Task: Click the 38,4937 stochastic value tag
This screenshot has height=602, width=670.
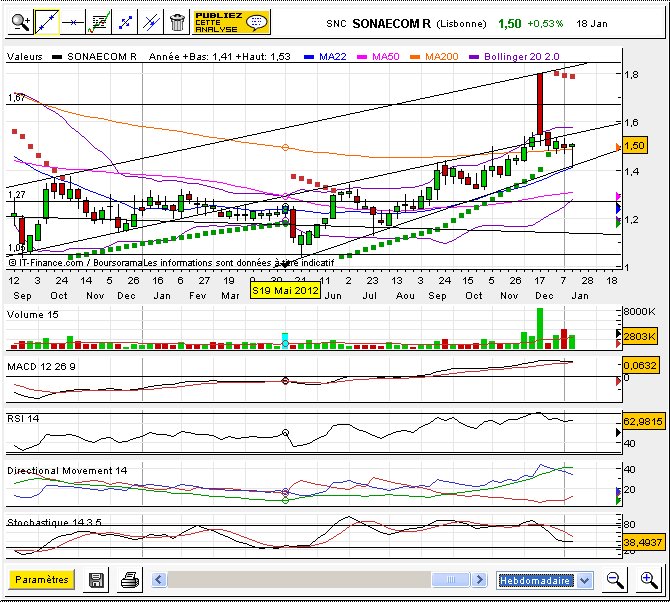Action: click(x=643, y=543)
